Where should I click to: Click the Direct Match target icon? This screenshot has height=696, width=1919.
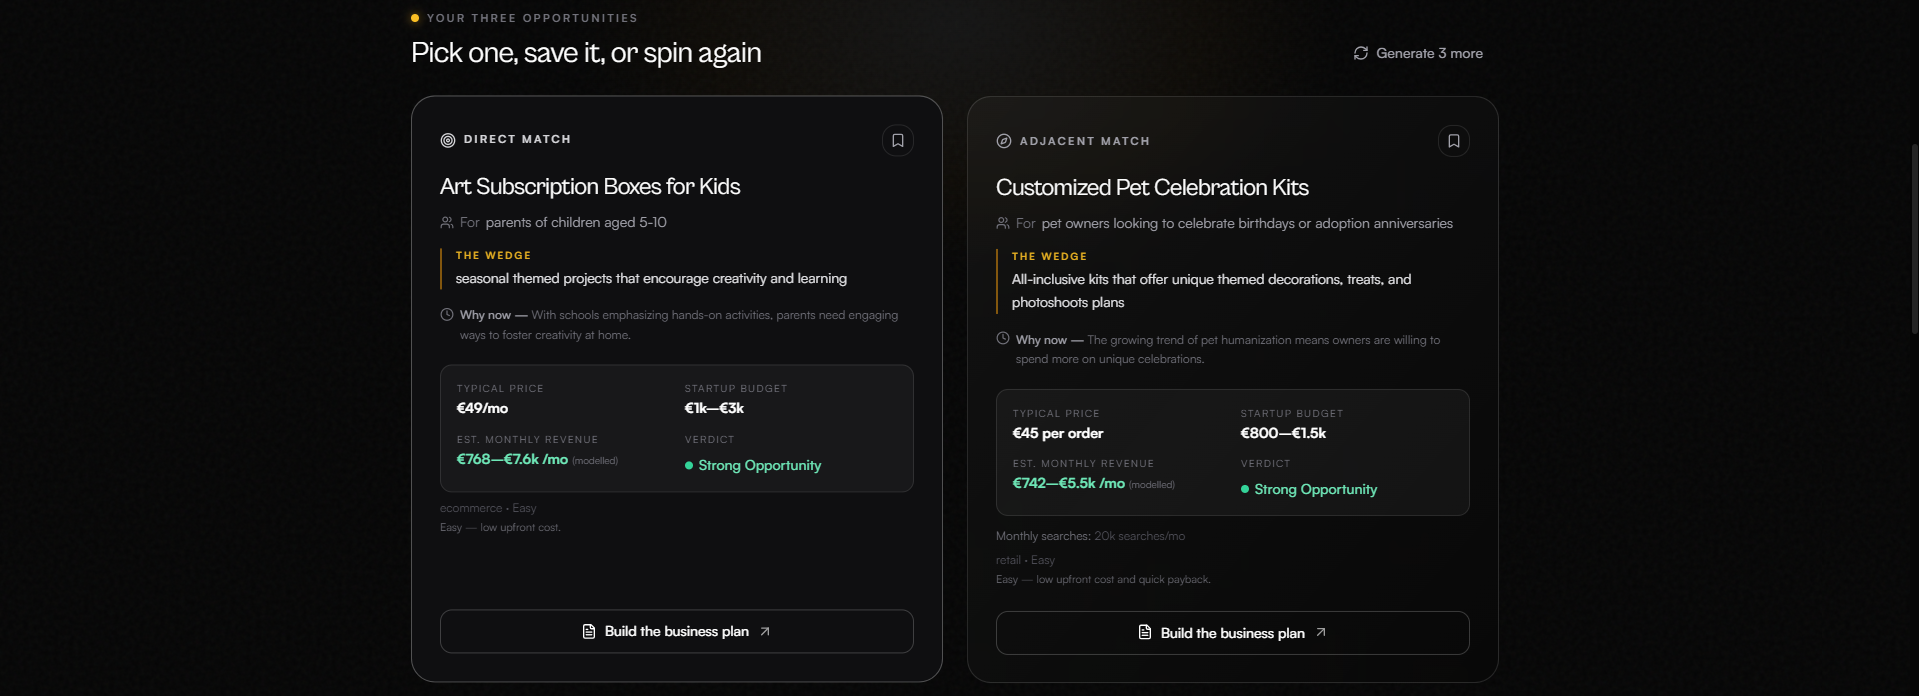click(448, 140)
